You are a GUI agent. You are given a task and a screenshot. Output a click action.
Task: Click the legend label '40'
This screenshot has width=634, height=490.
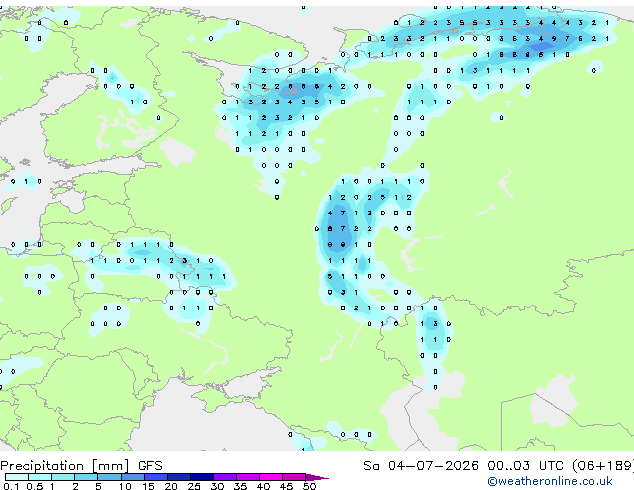[x=263, y=486]
